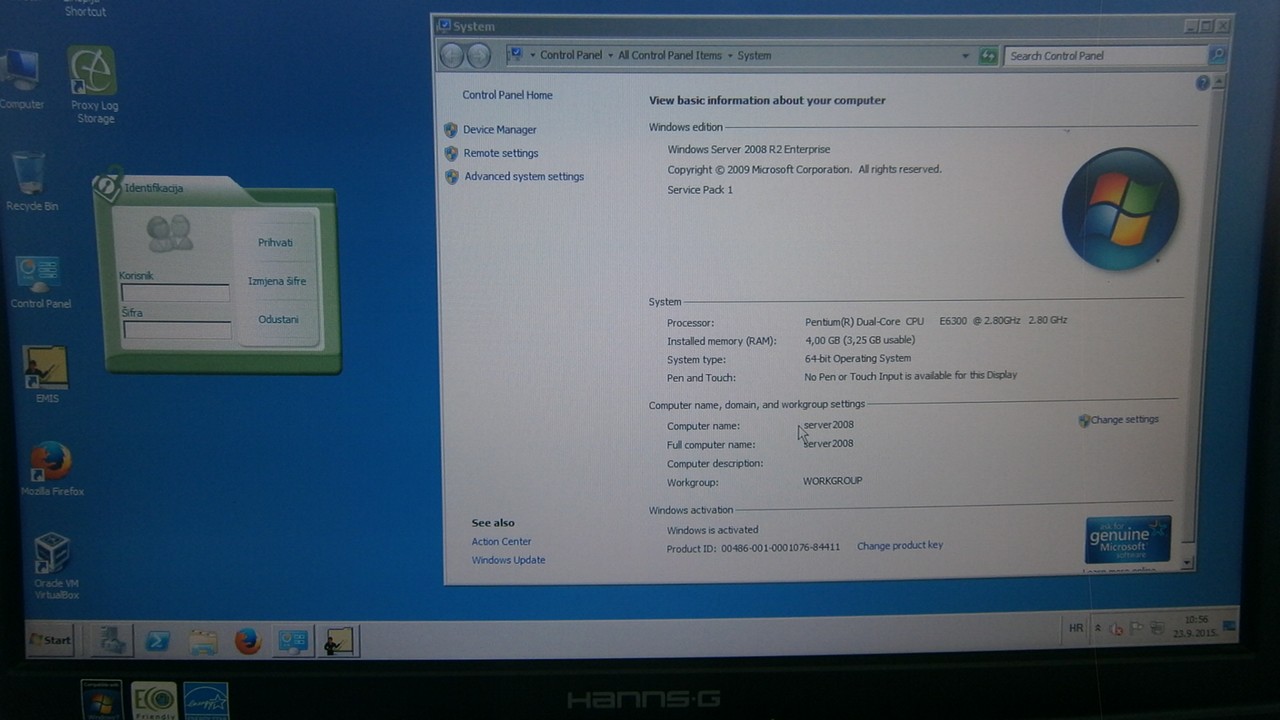Click the help question mark icon
Screen dimensions: 1280x720
(1203, 83)
